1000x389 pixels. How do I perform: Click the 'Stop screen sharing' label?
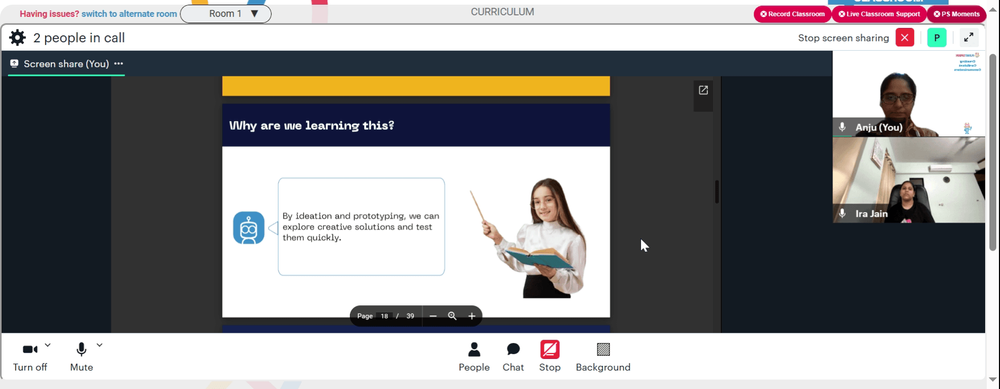point(843,38)
